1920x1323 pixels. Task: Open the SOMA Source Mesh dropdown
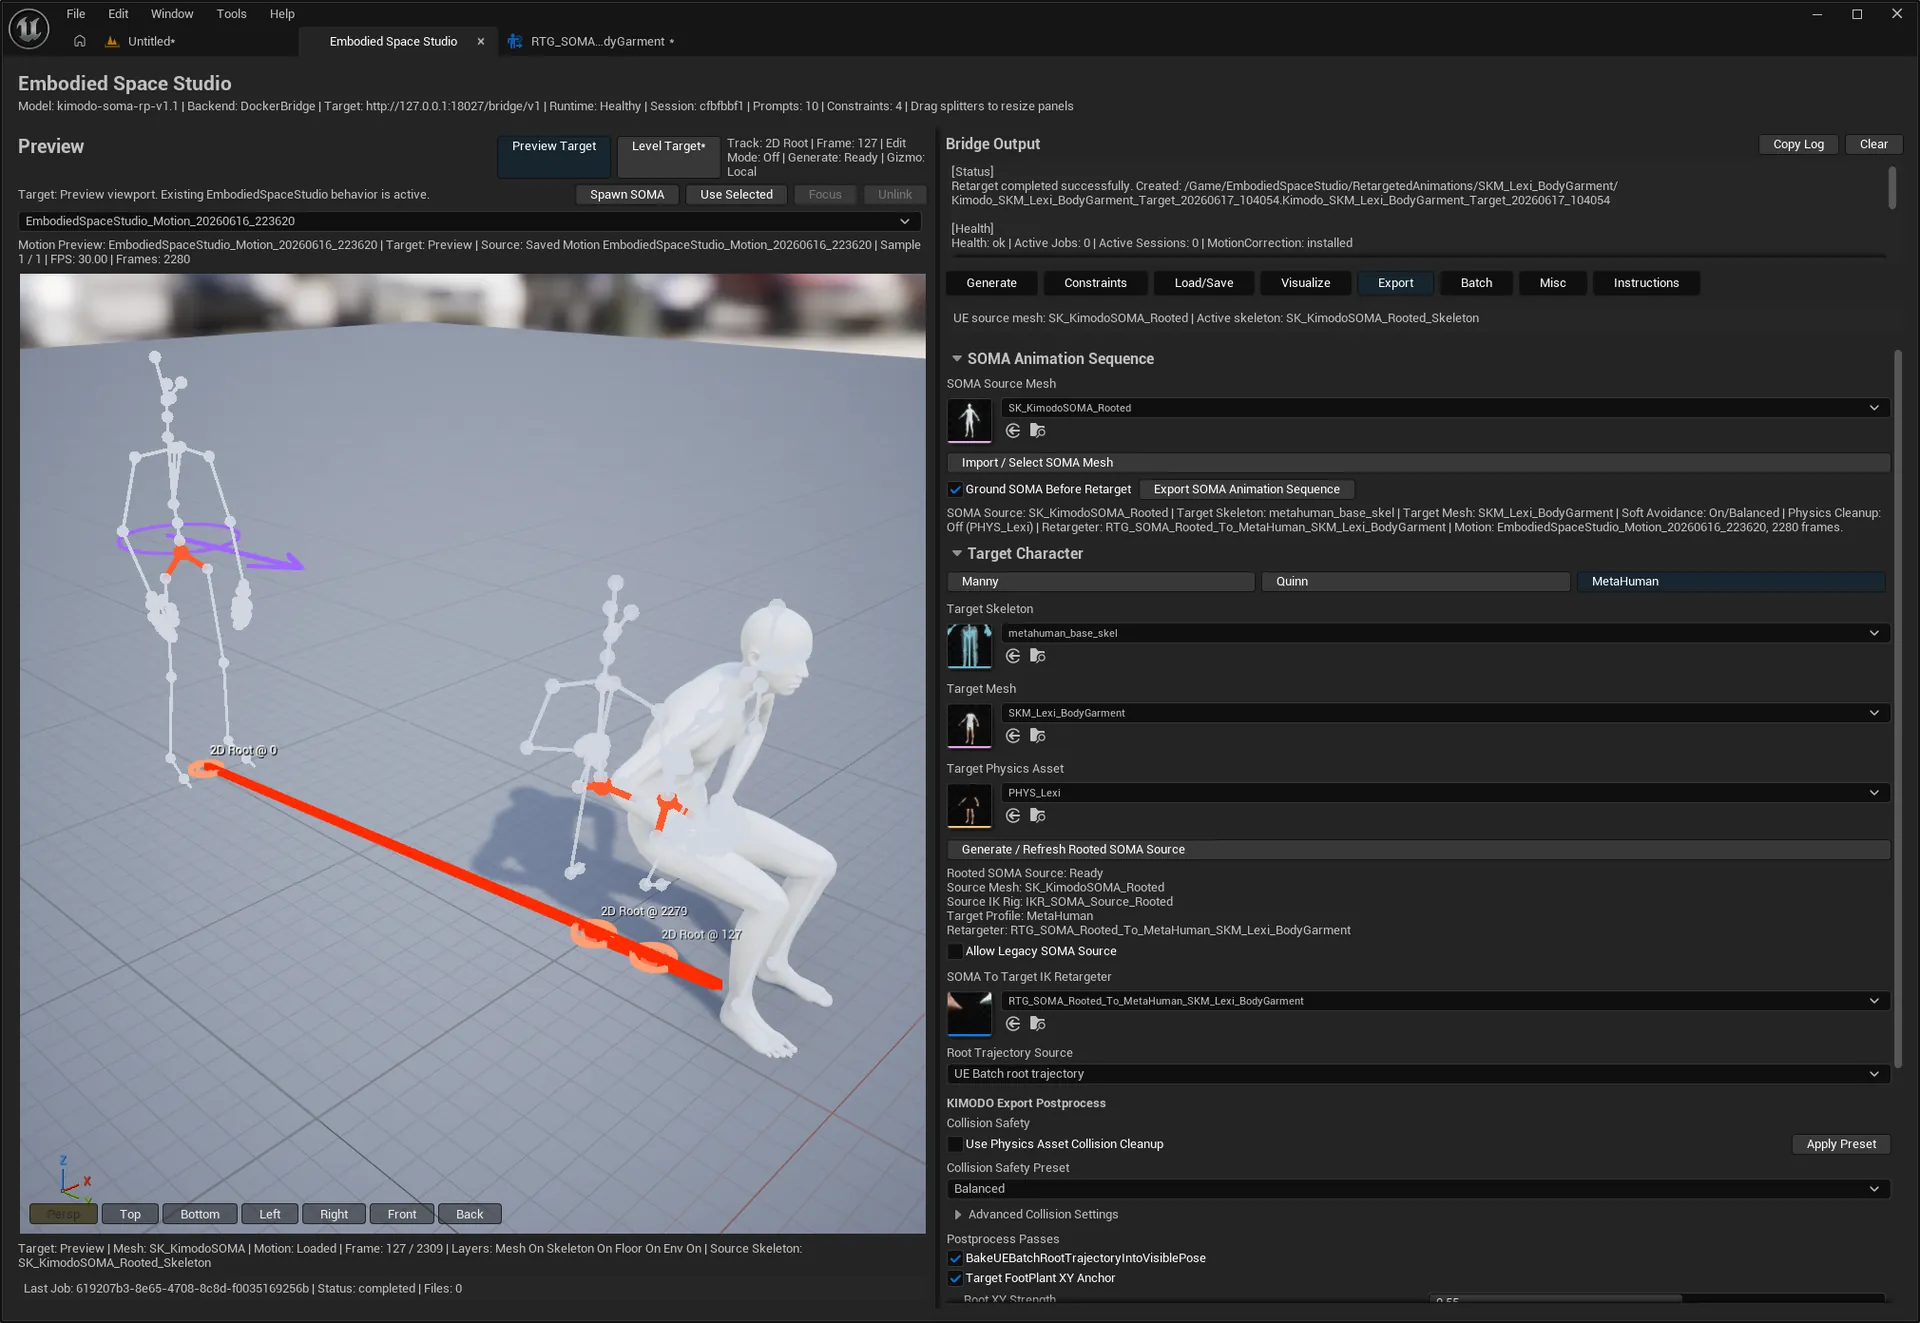tap(1445, 408)
